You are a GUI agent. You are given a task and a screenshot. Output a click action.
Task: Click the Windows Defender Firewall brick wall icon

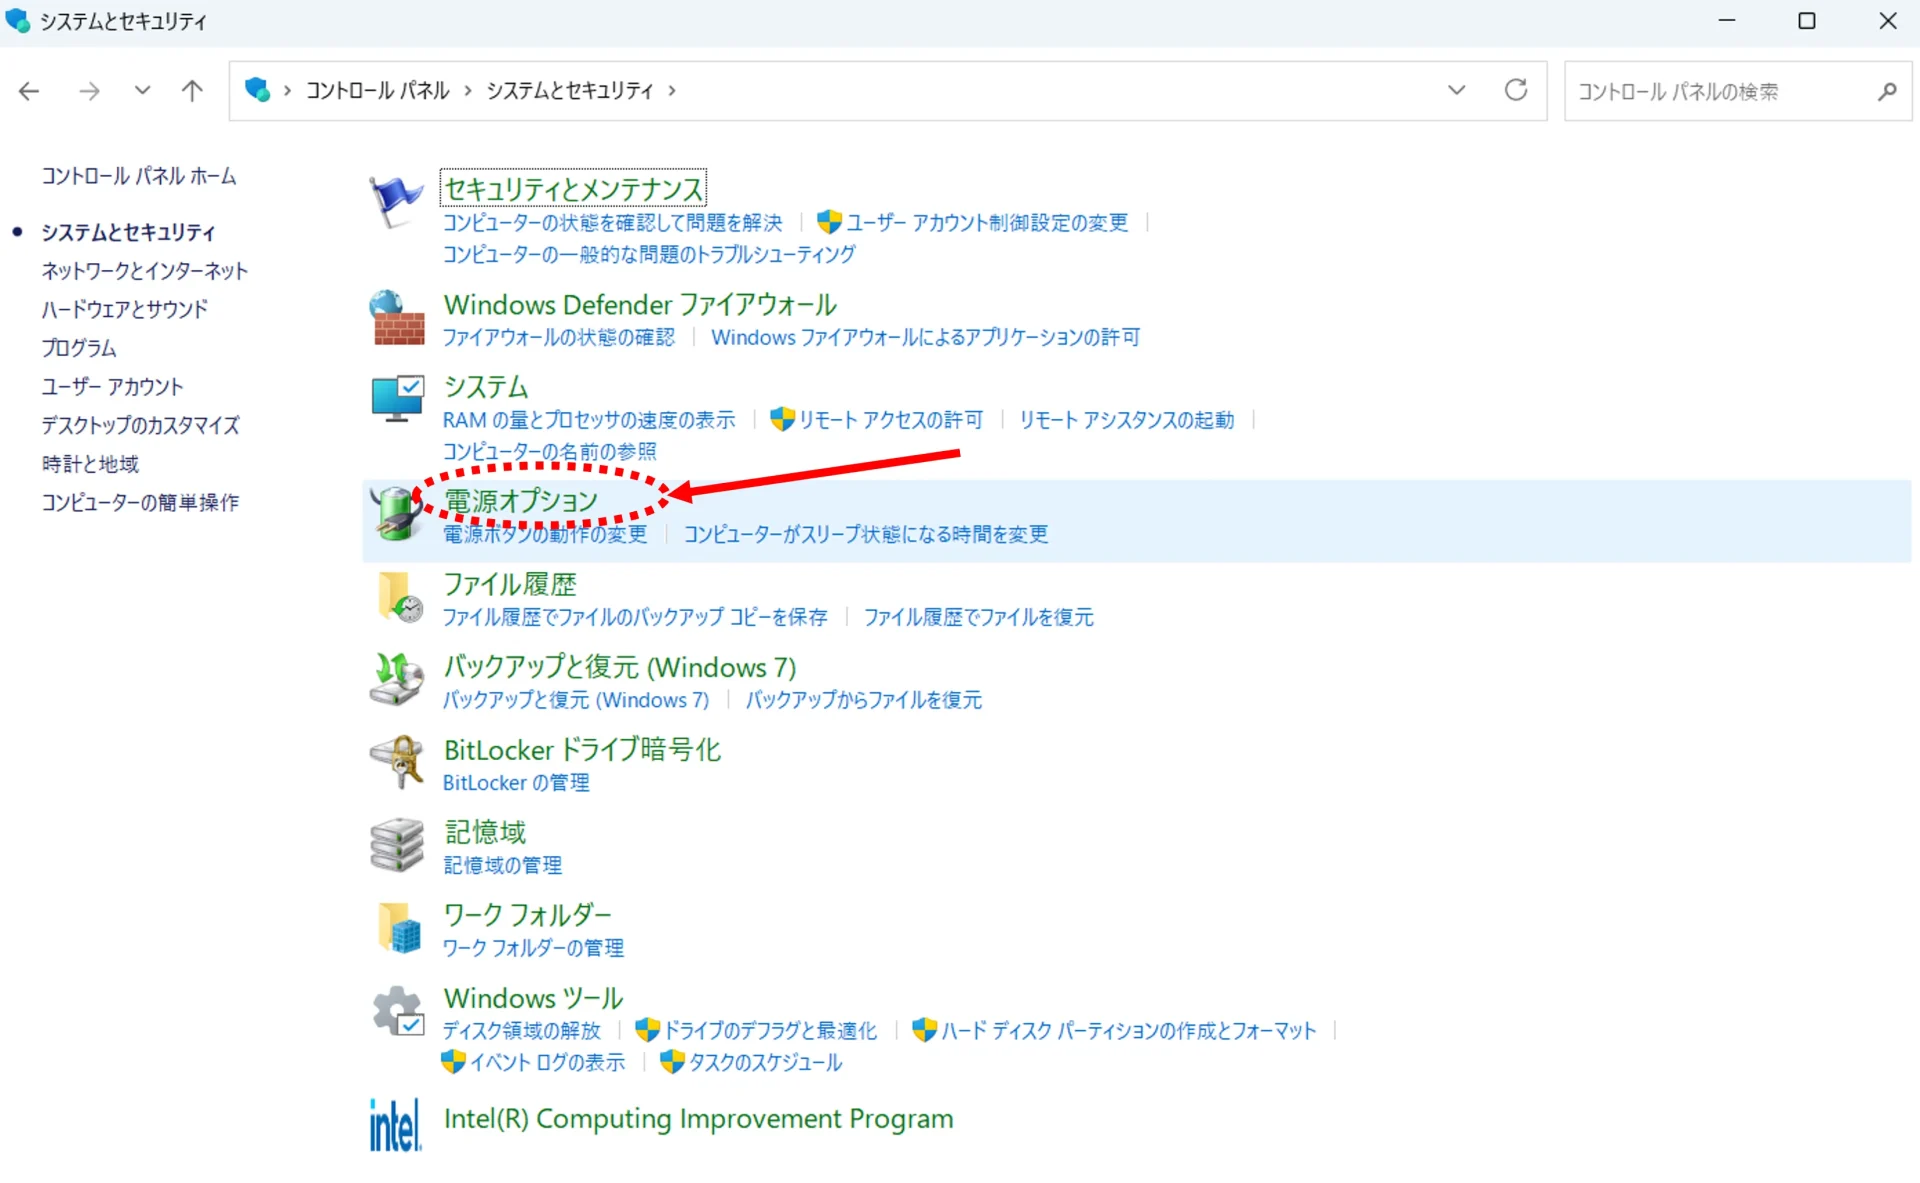click(x=397, y=318)
